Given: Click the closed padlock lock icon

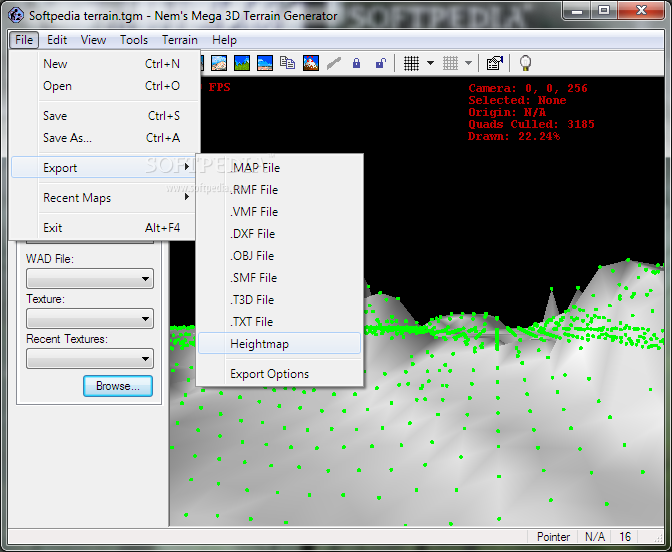Looking at the screenshot, I should (356, 63).
